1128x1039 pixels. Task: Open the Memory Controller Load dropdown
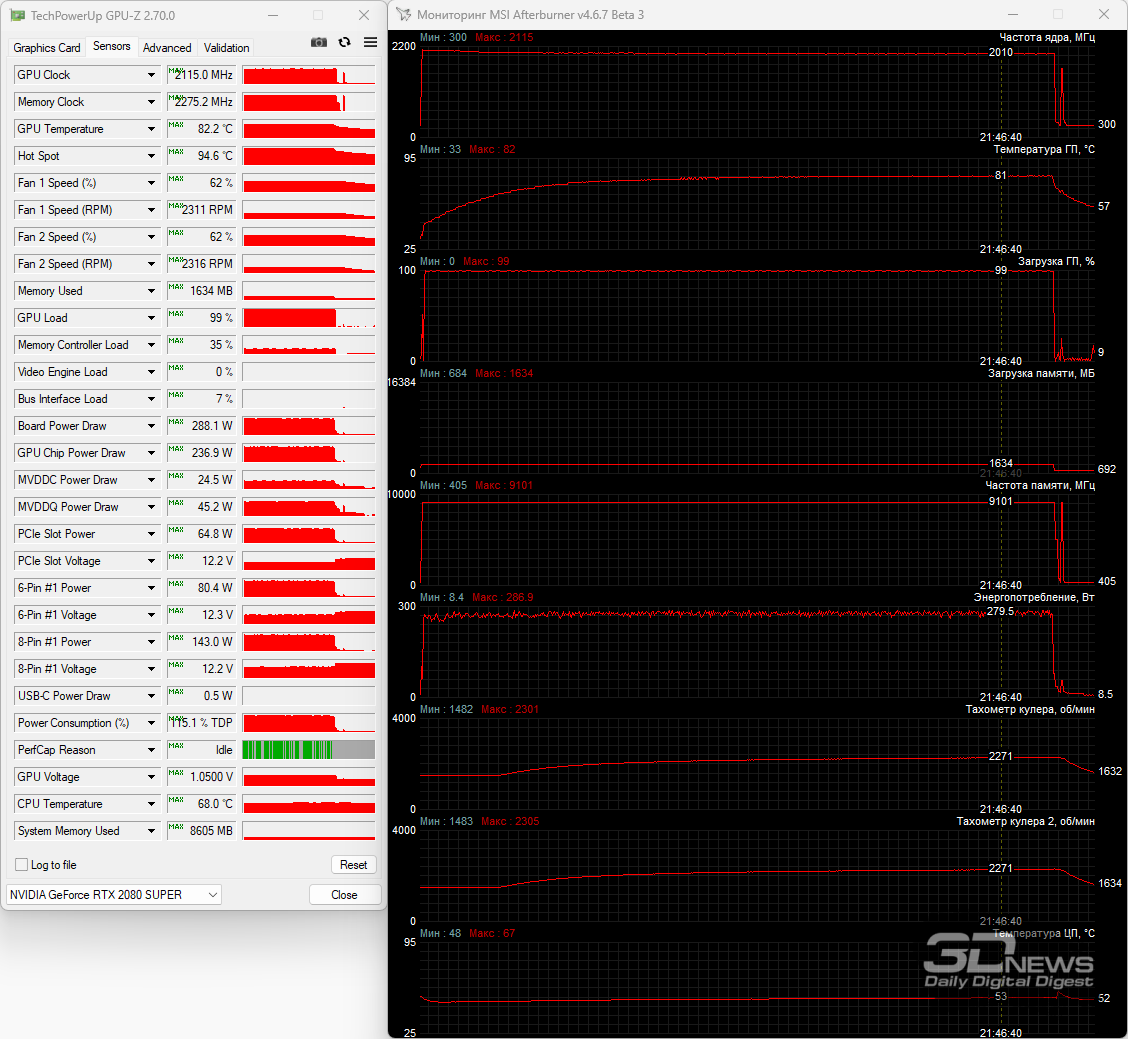pos(151,345)
